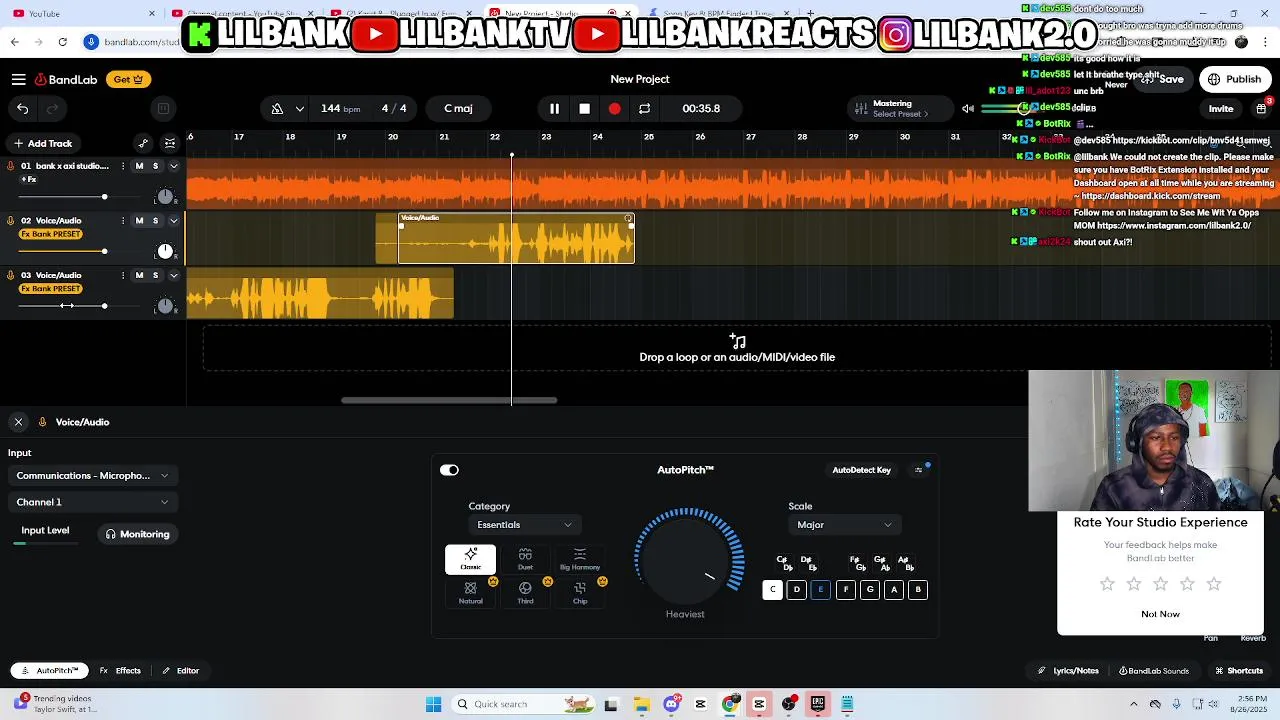Mute track 01 bank x axi studio
Screen dimensions: 1280x720
(x=139, y=166)
